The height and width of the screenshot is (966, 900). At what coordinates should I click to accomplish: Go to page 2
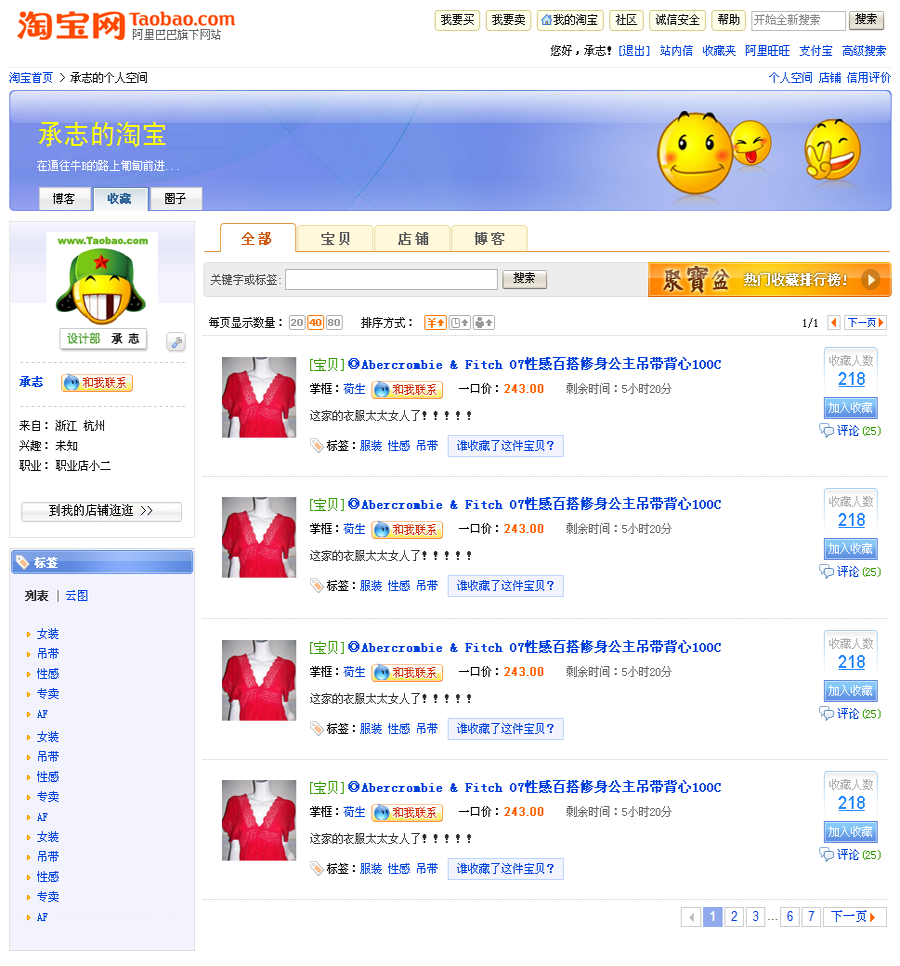(x=734, y=917)
